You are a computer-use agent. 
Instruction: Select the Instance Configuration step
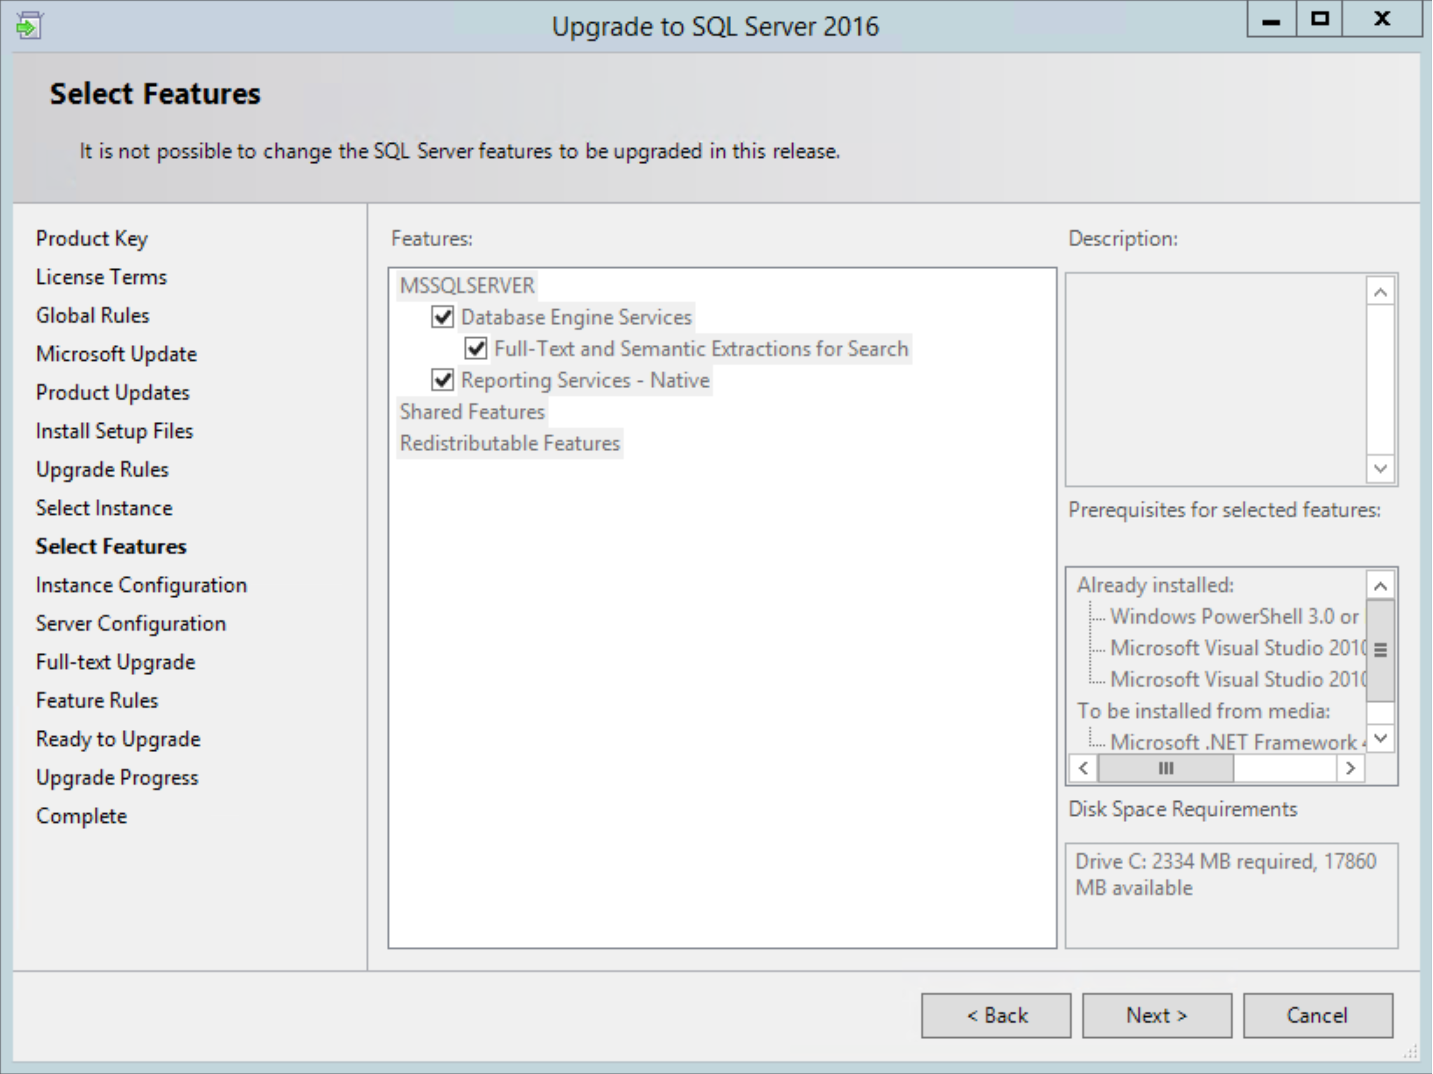click(x=141, y=585)
